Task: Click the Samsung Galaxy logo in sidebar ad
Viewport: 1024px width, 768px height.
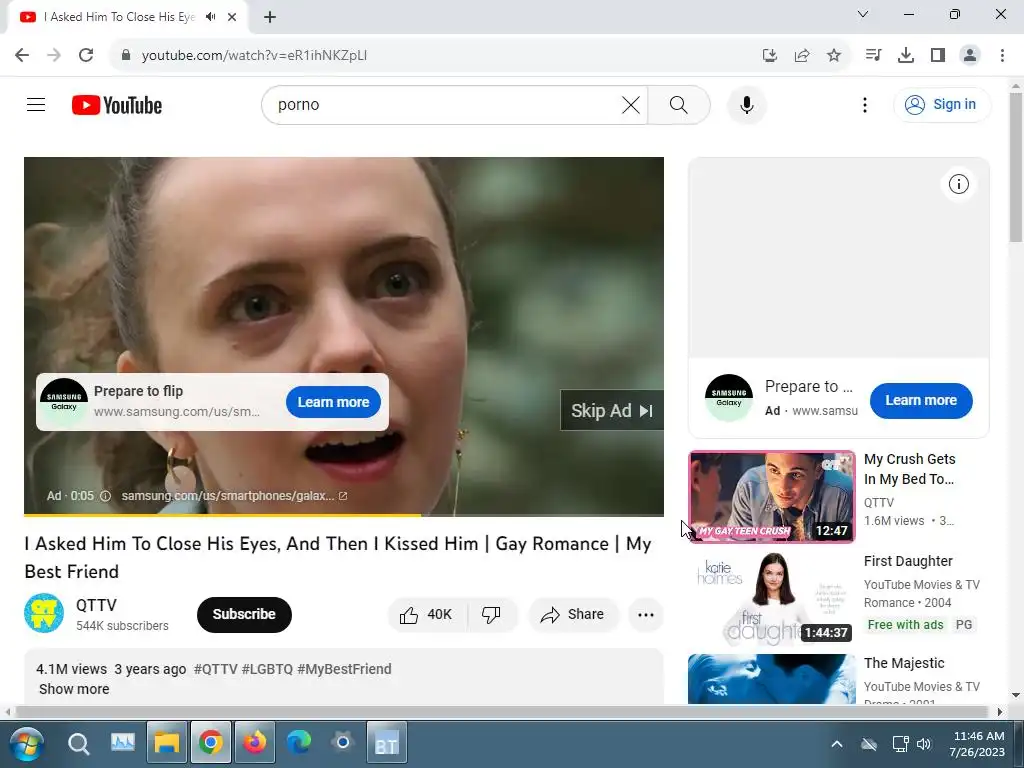Action: point(729,398)
